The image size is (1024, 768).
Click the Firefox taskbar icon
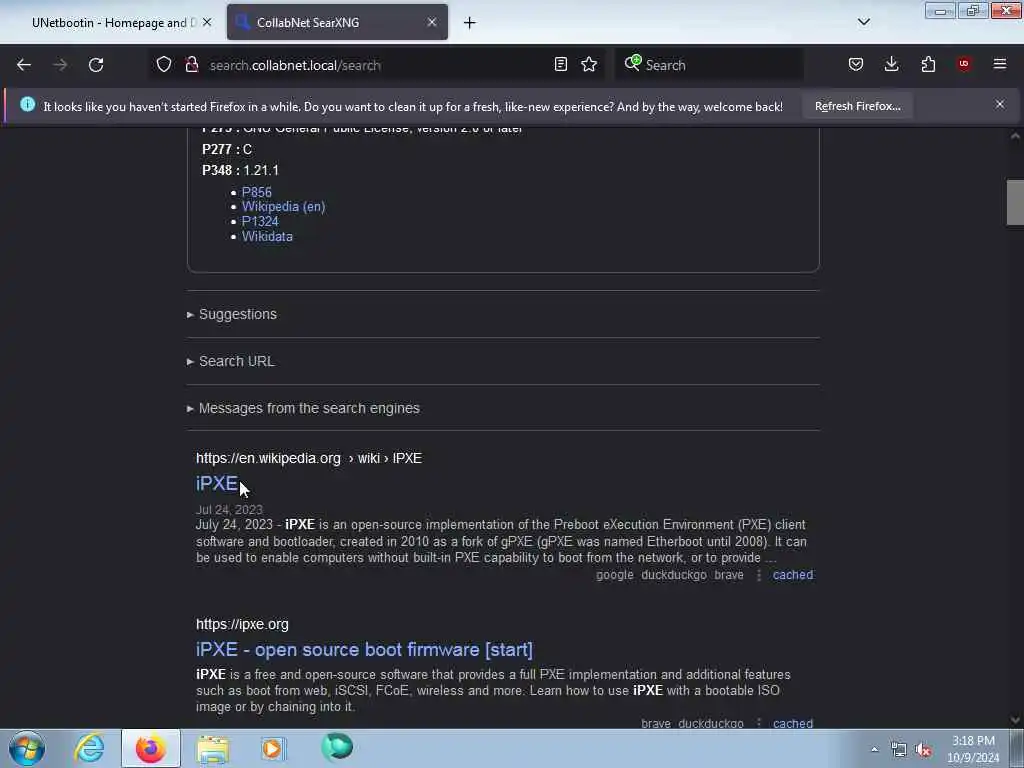click(151, 748)
